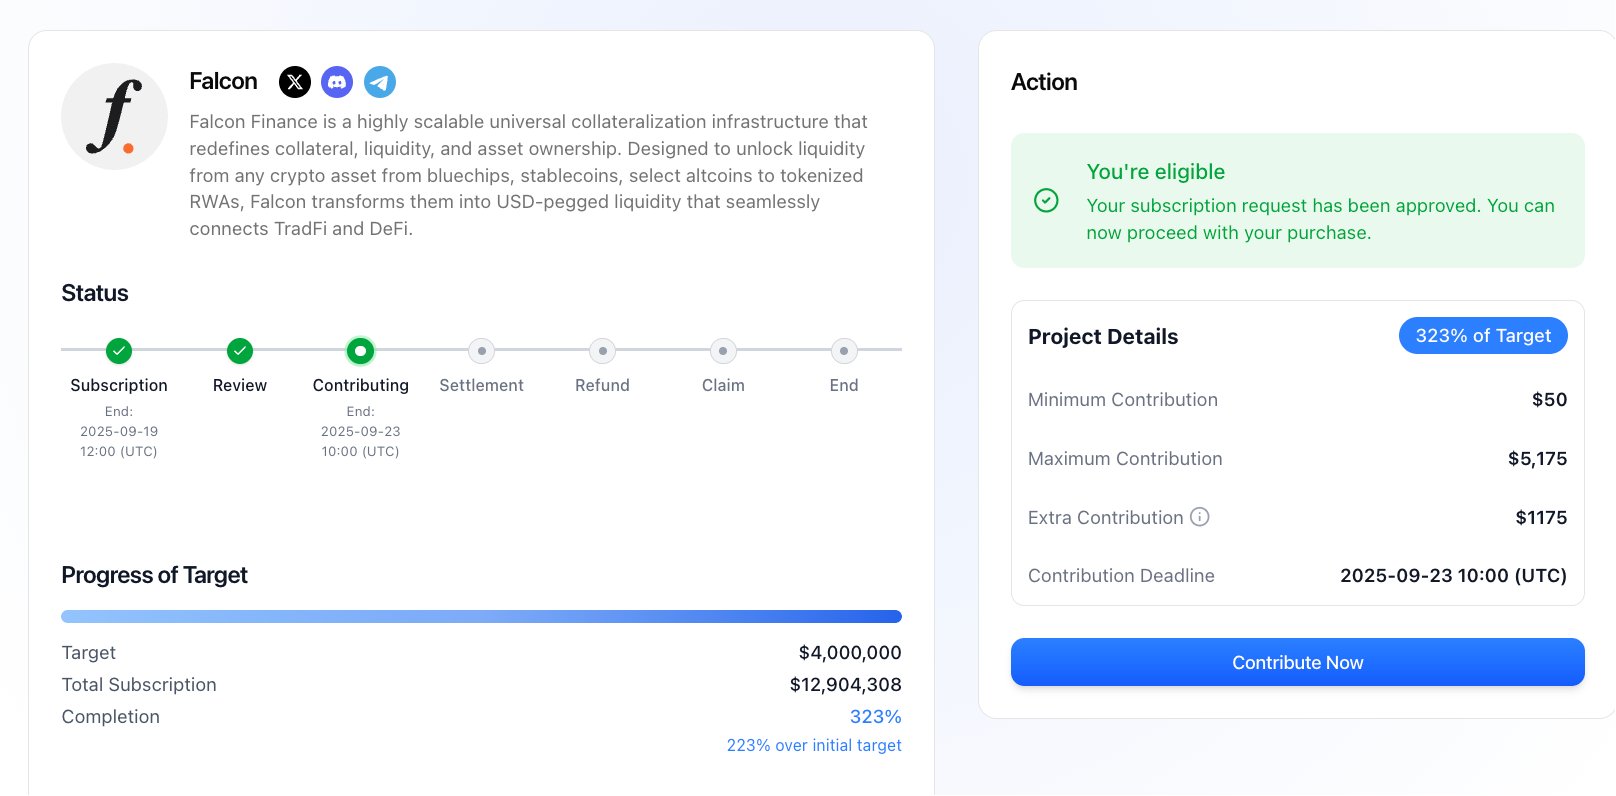The width and height of the screenshot is (1616, 796).
Task: Click the 223% over initial target text
Action: pos(814,745)
